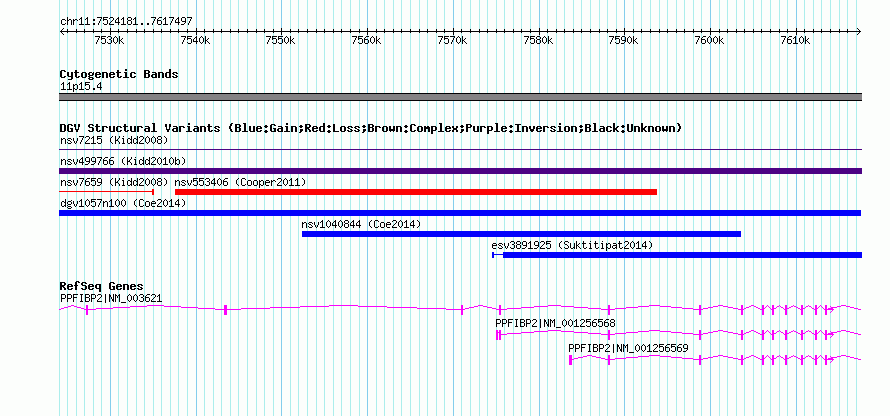Click the dgv1057n100 (Coe2014) label

coord(123,203)
